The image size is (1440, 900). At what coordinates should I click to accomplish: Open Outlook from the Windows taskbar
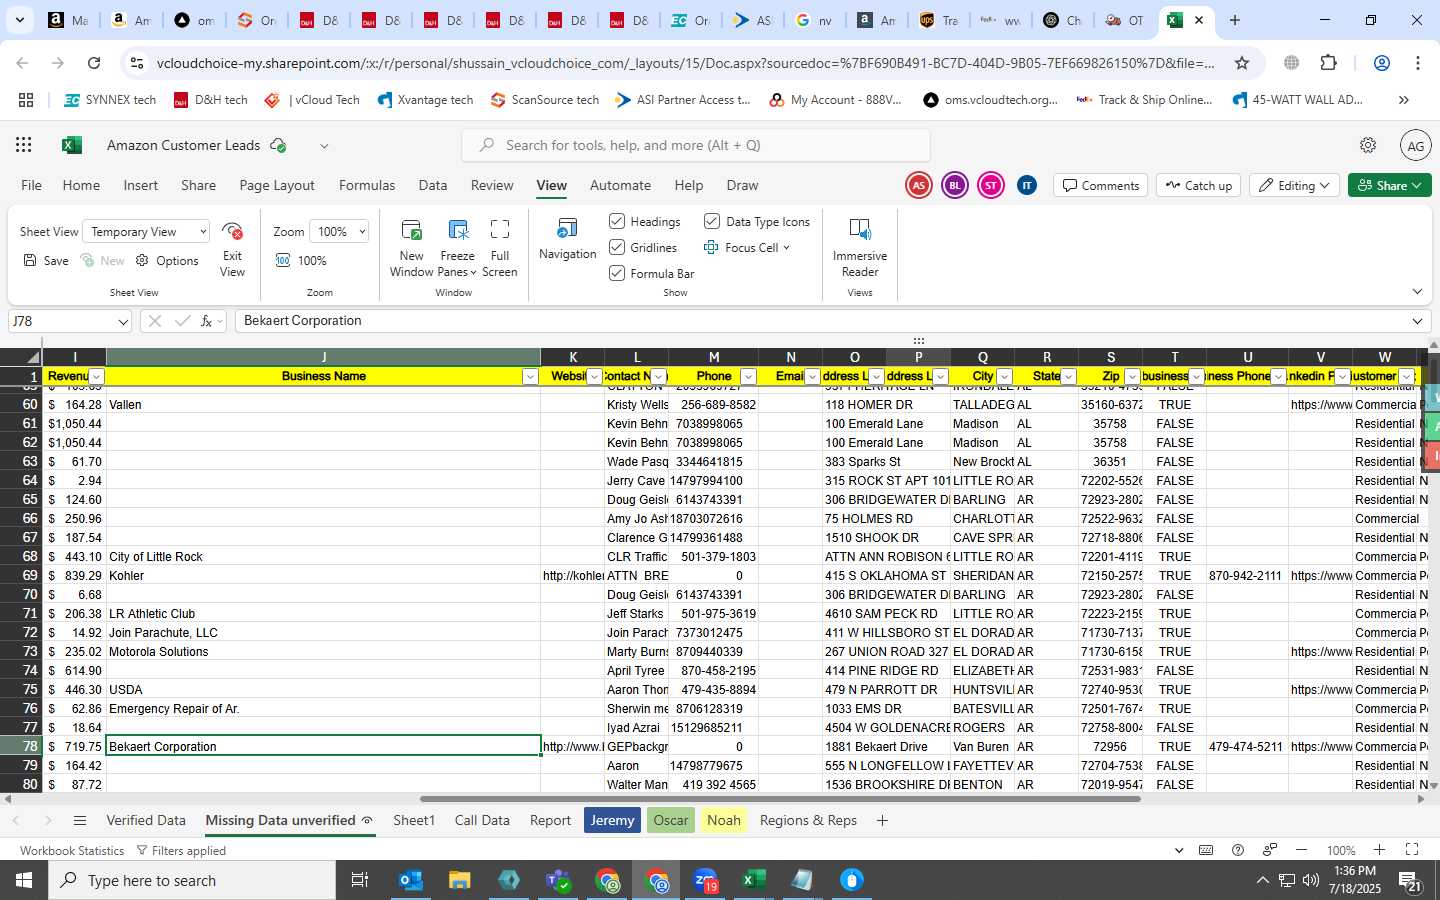pos(411,880)
